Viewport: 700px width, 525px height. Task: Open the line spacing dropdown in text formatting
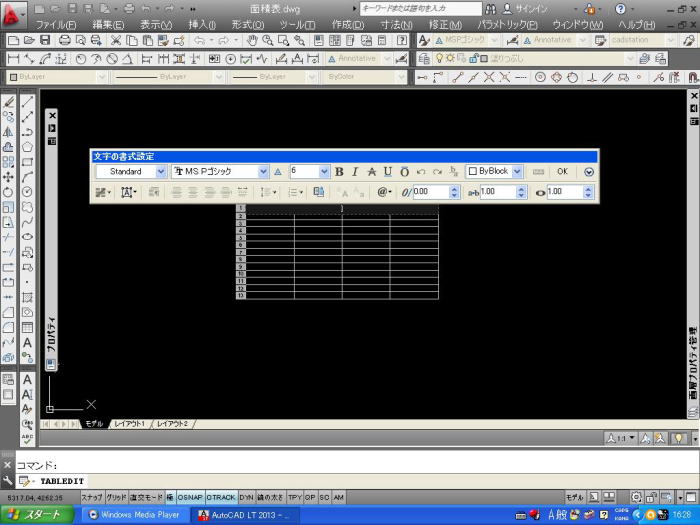click(x=268, y=192)
